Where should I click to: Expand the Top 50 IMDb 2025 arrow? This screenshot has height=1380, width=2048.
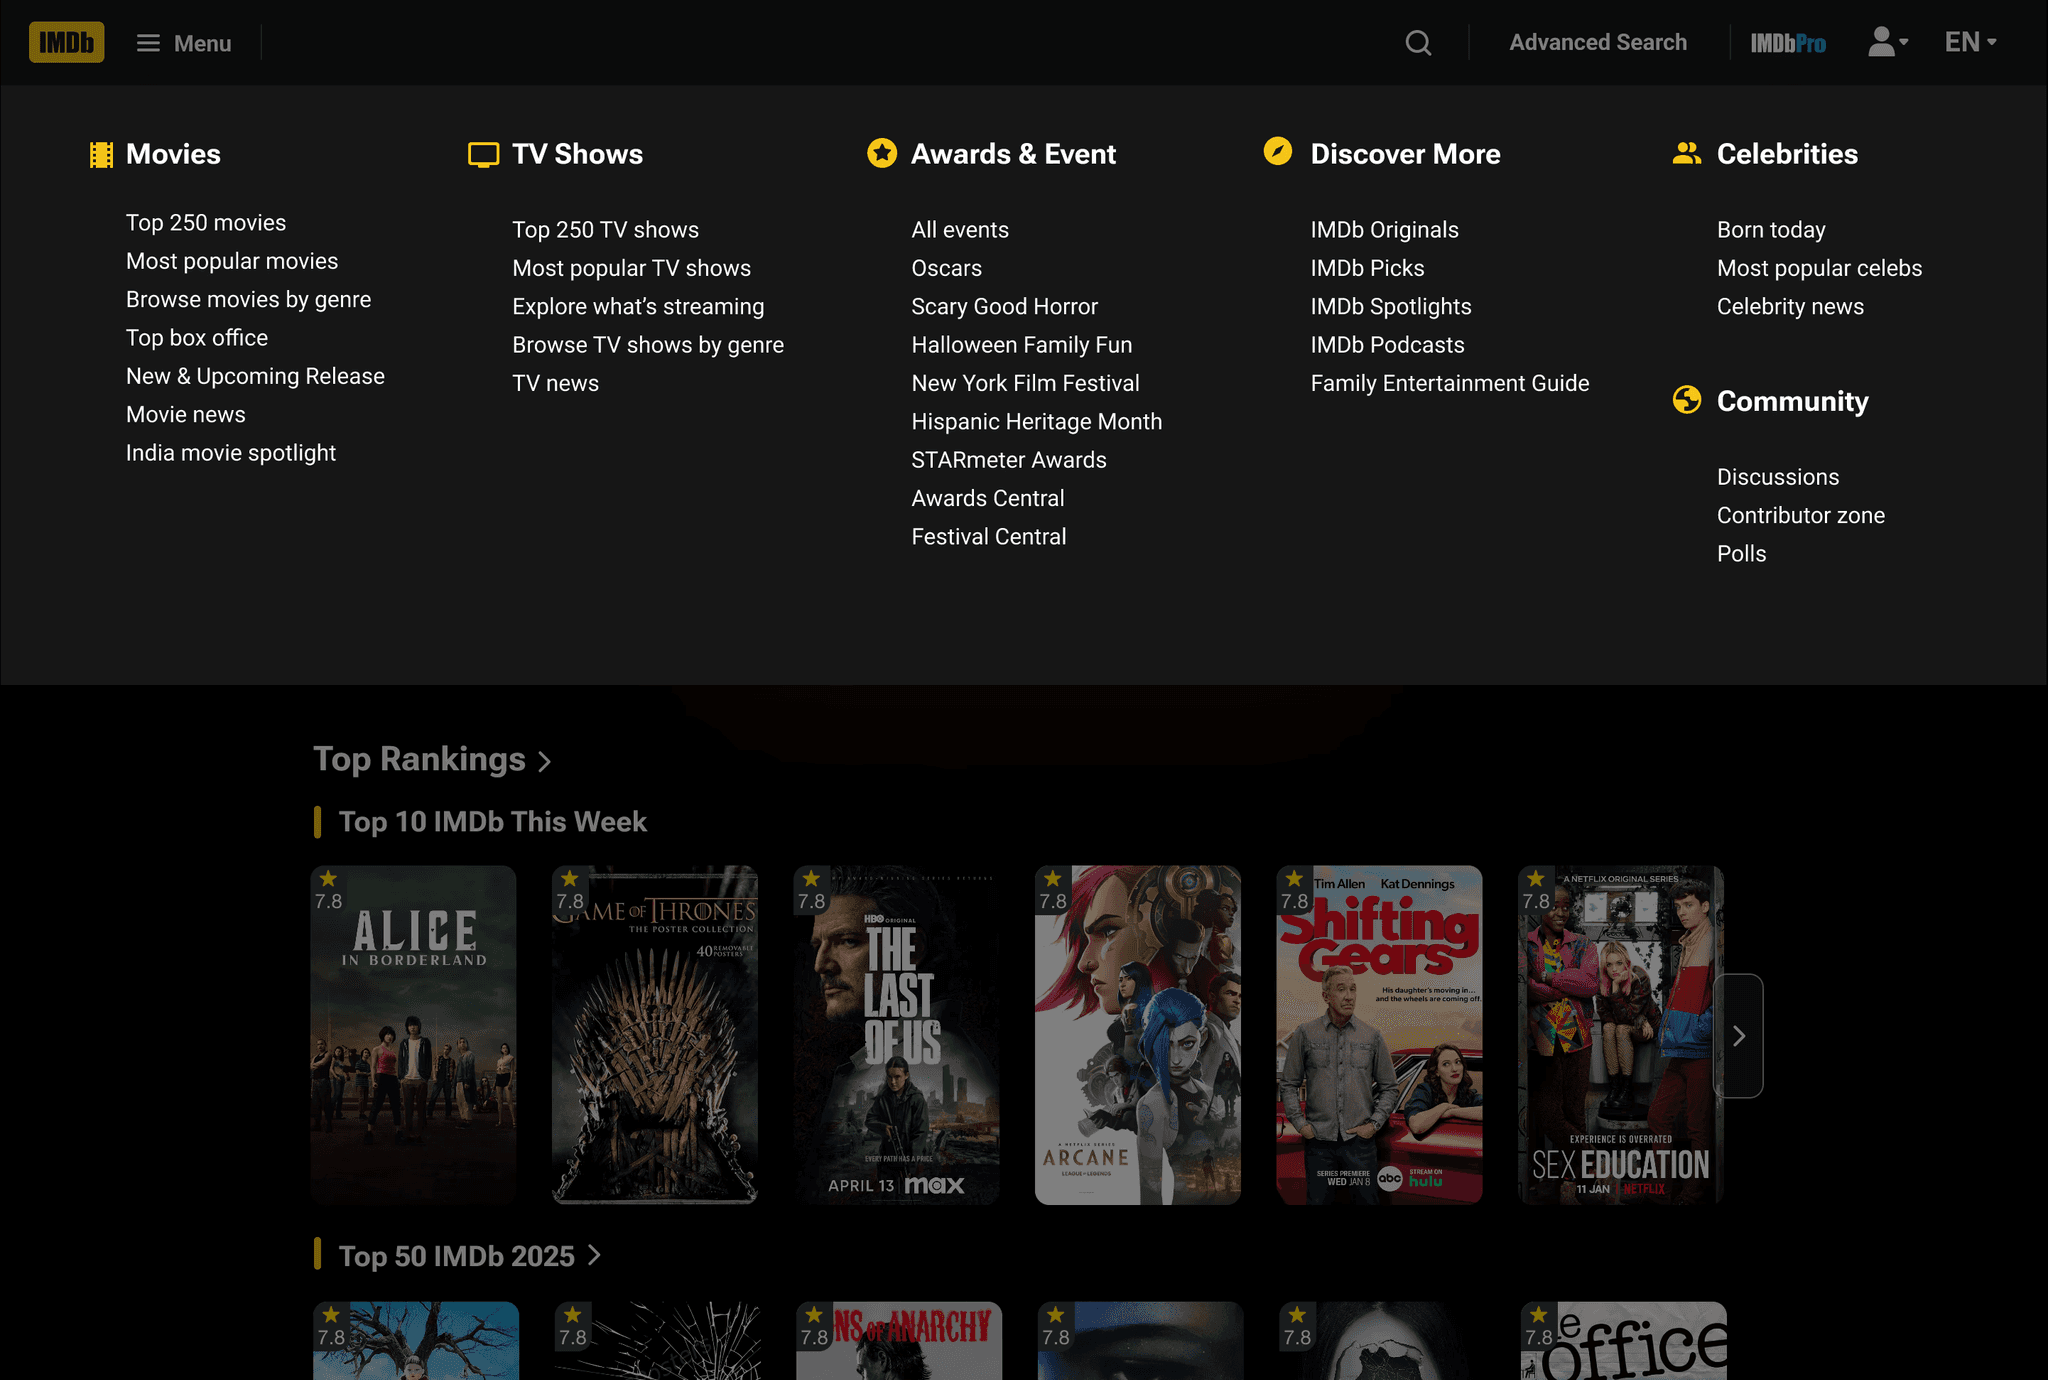pyautogui.click(x=594, y=1255)
